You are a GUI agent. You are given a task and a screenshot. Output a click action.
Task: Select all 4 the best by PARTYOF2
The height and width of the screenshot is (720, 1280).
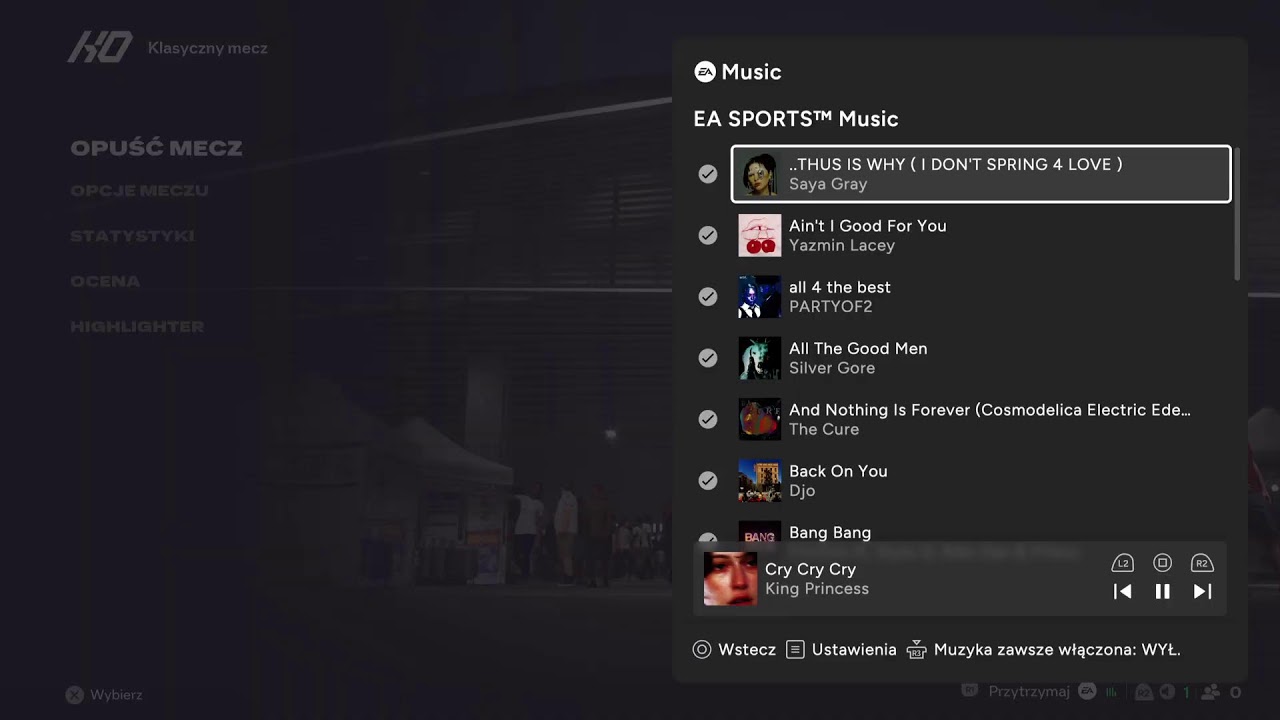click(981, 297)
